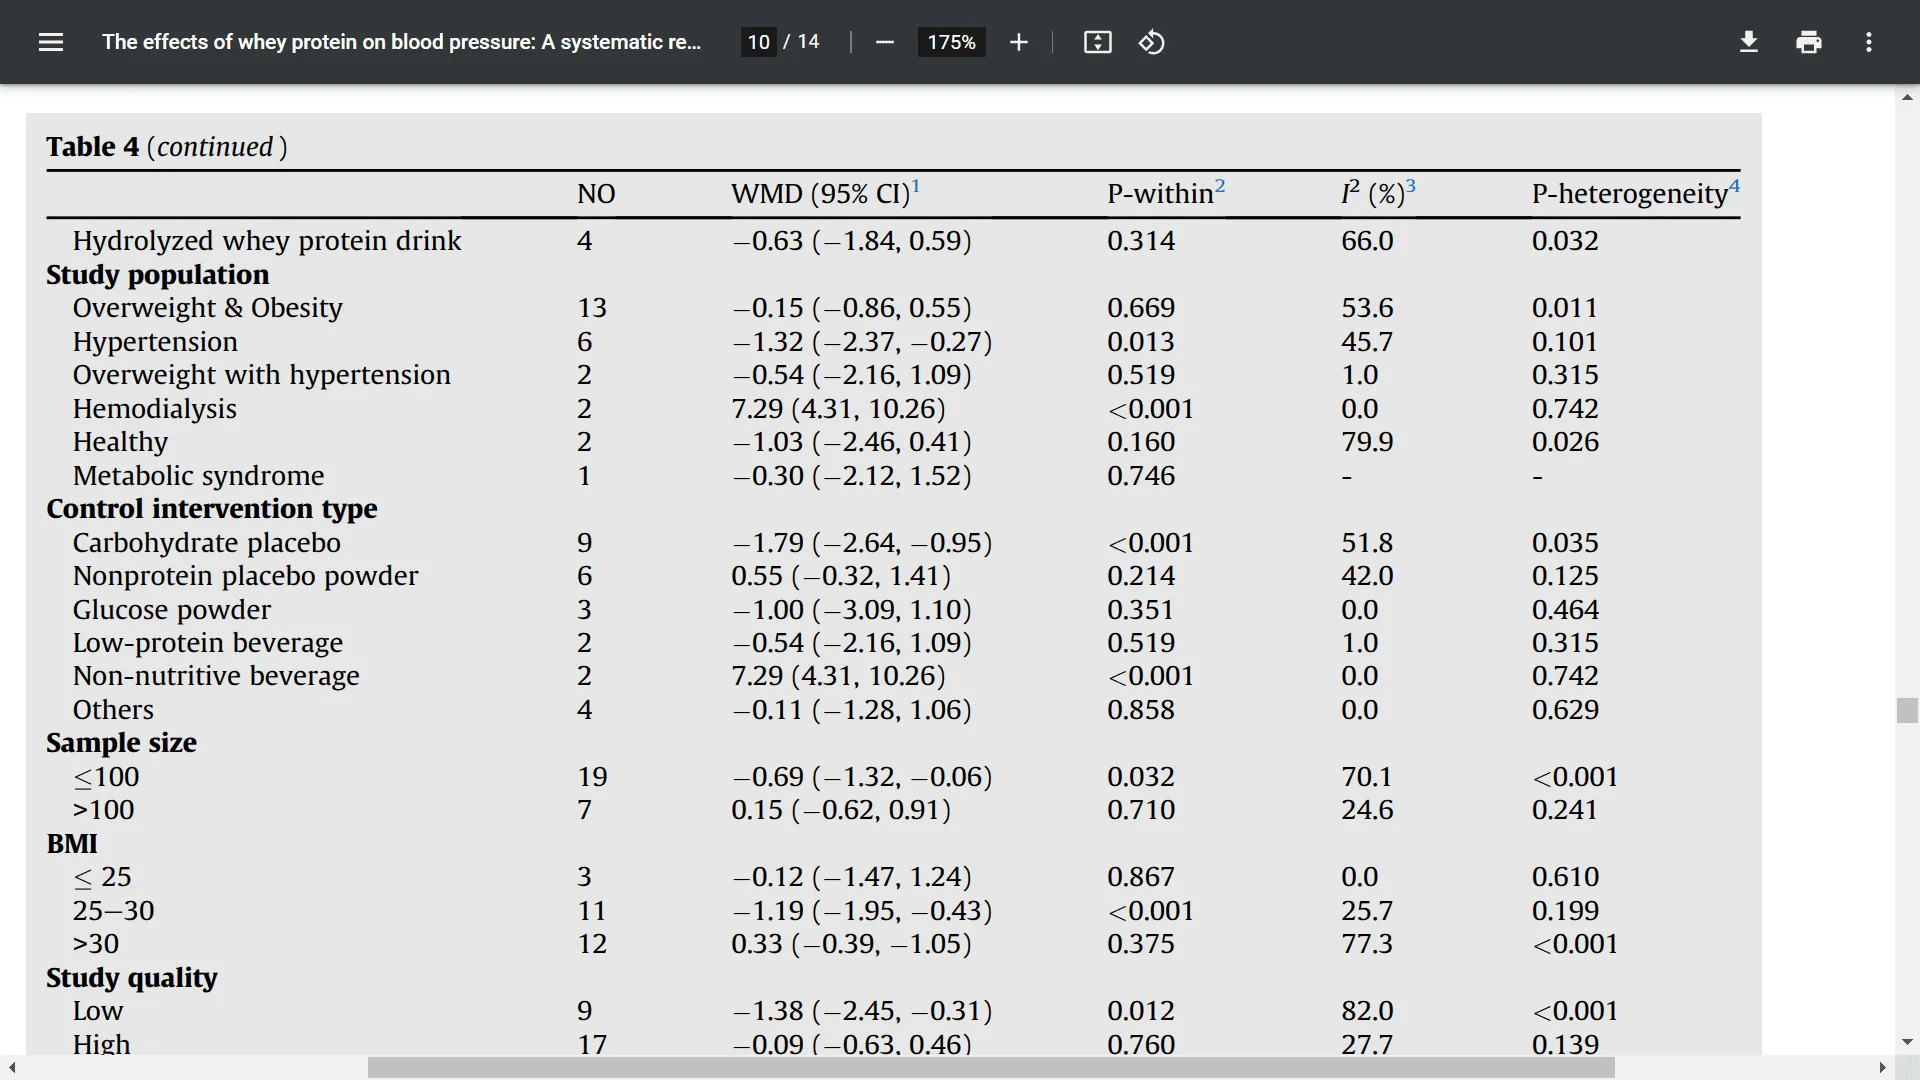This screenshot has height=1080, width=1920.
Task: Click the '25–30' BMI row label
Action: tap(113, 911)
